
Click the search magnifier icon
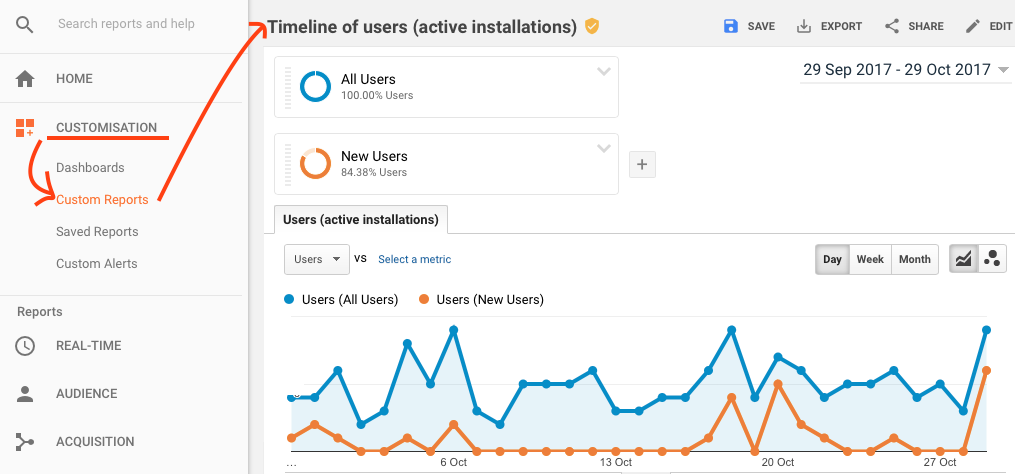(x=25, y=25)
